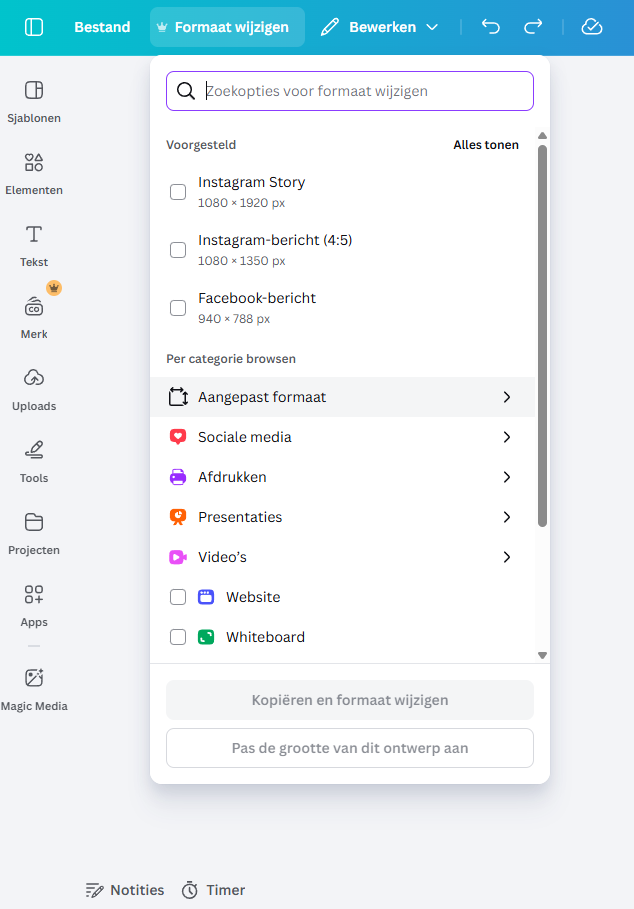Open Magic Media in the sidebar

point(33,690)
